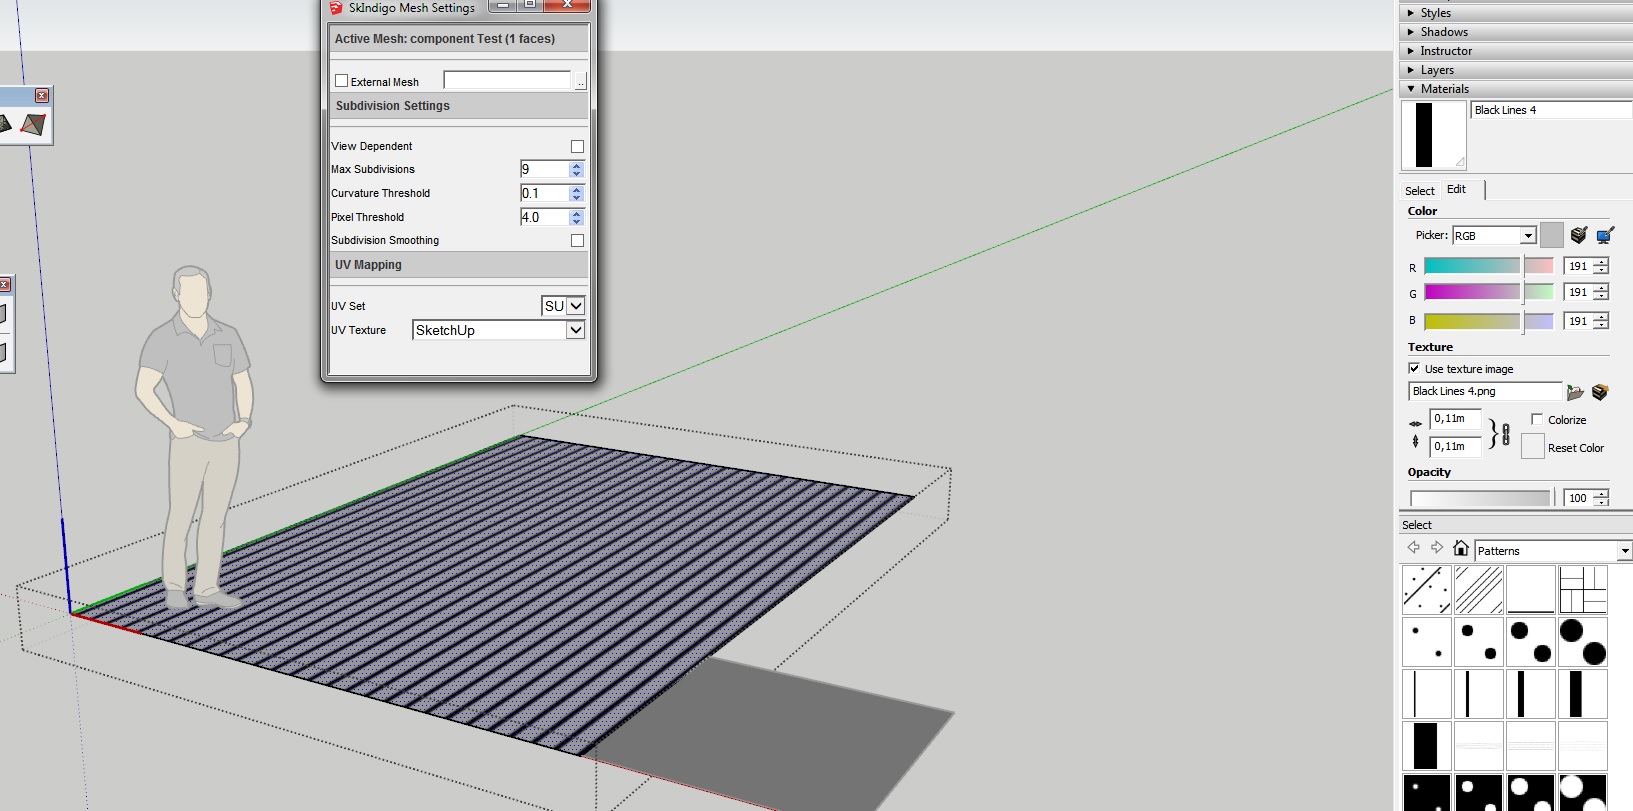Switch to the Select tab in Materials

(x=1419, y=190)
